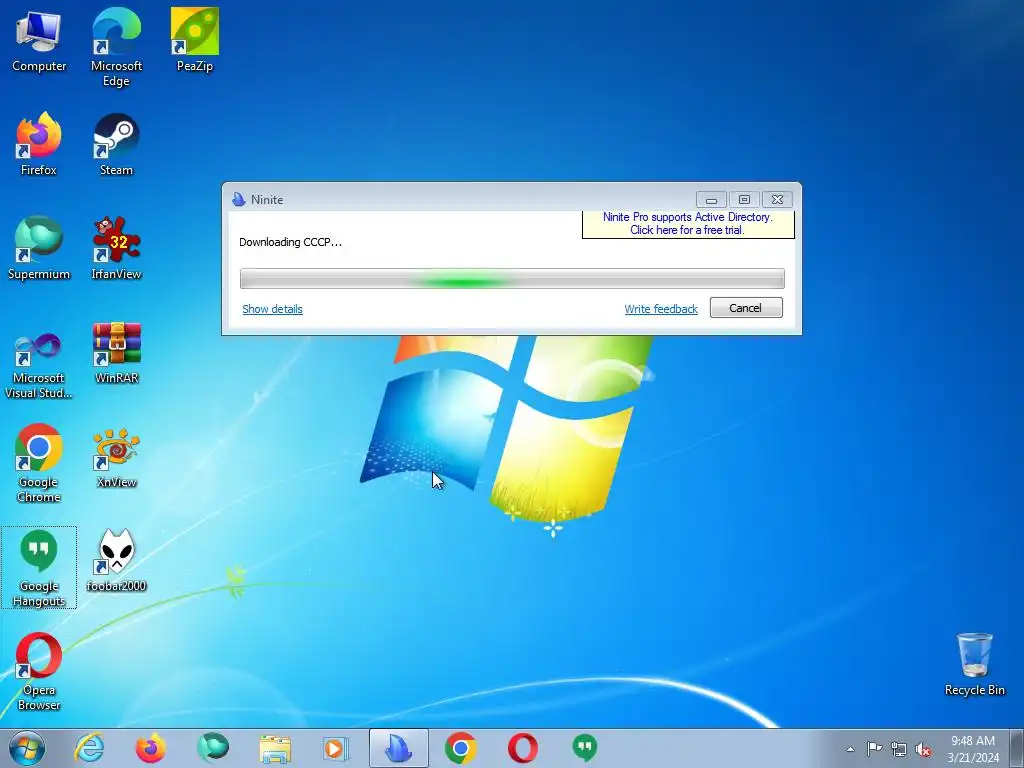This screenshot has height=768, width=1024.
Task: Minimize the Ninite window
Action: [711, 199]
